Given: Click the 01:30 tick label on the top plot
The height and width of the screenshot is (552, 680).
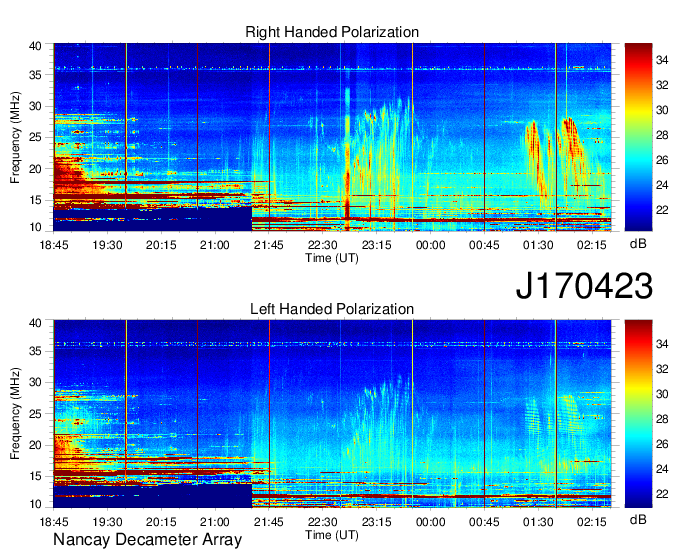Looking at the screenshot, I should tap(538, 245).
